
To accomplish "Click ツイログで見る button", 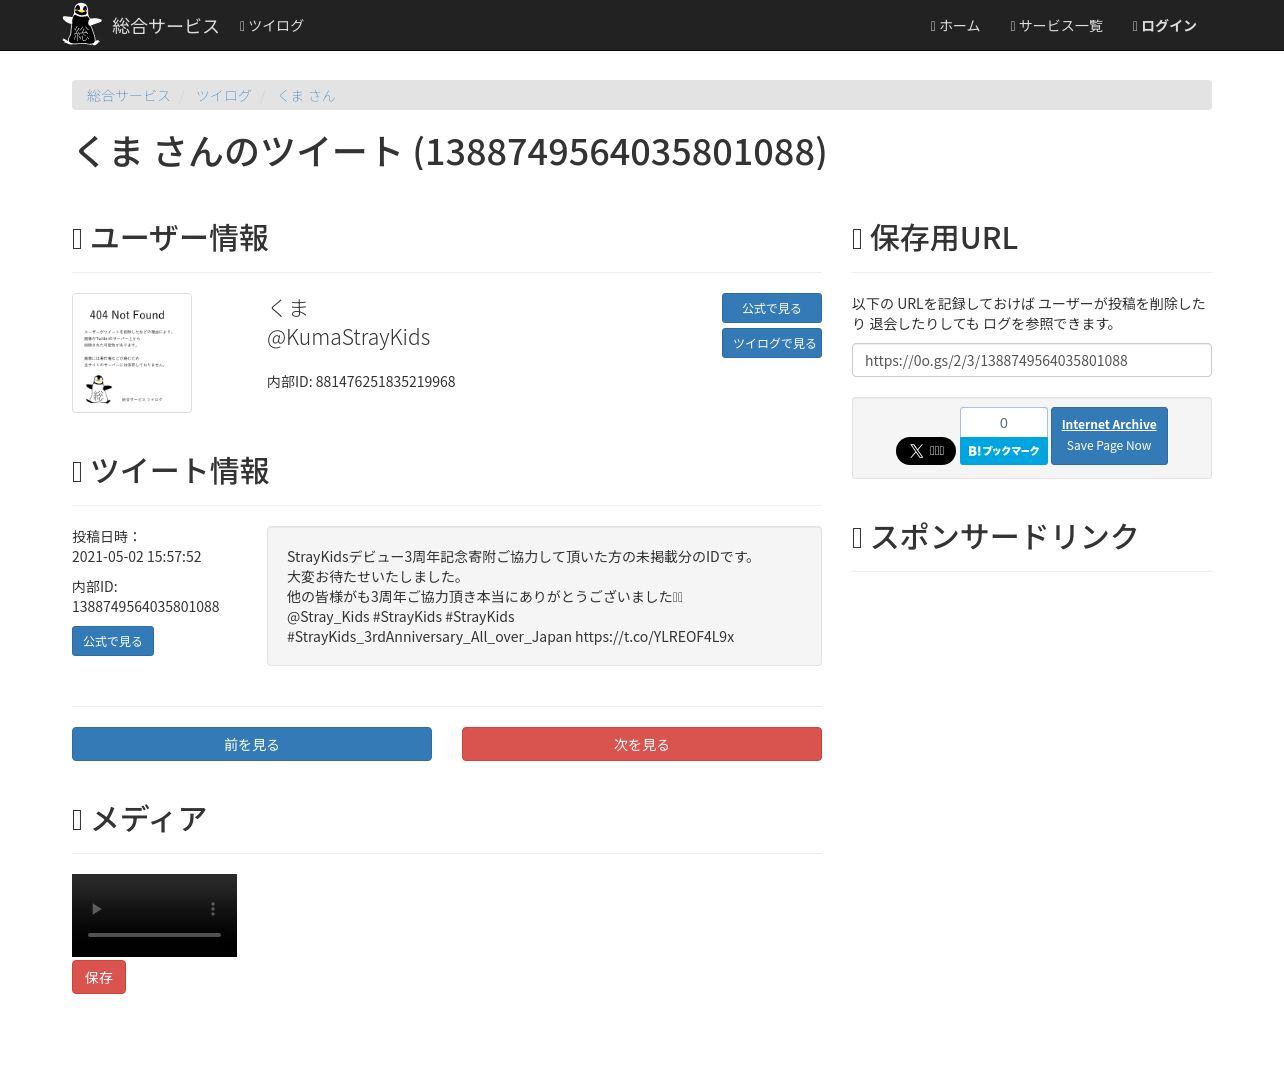I will [772, 343].
